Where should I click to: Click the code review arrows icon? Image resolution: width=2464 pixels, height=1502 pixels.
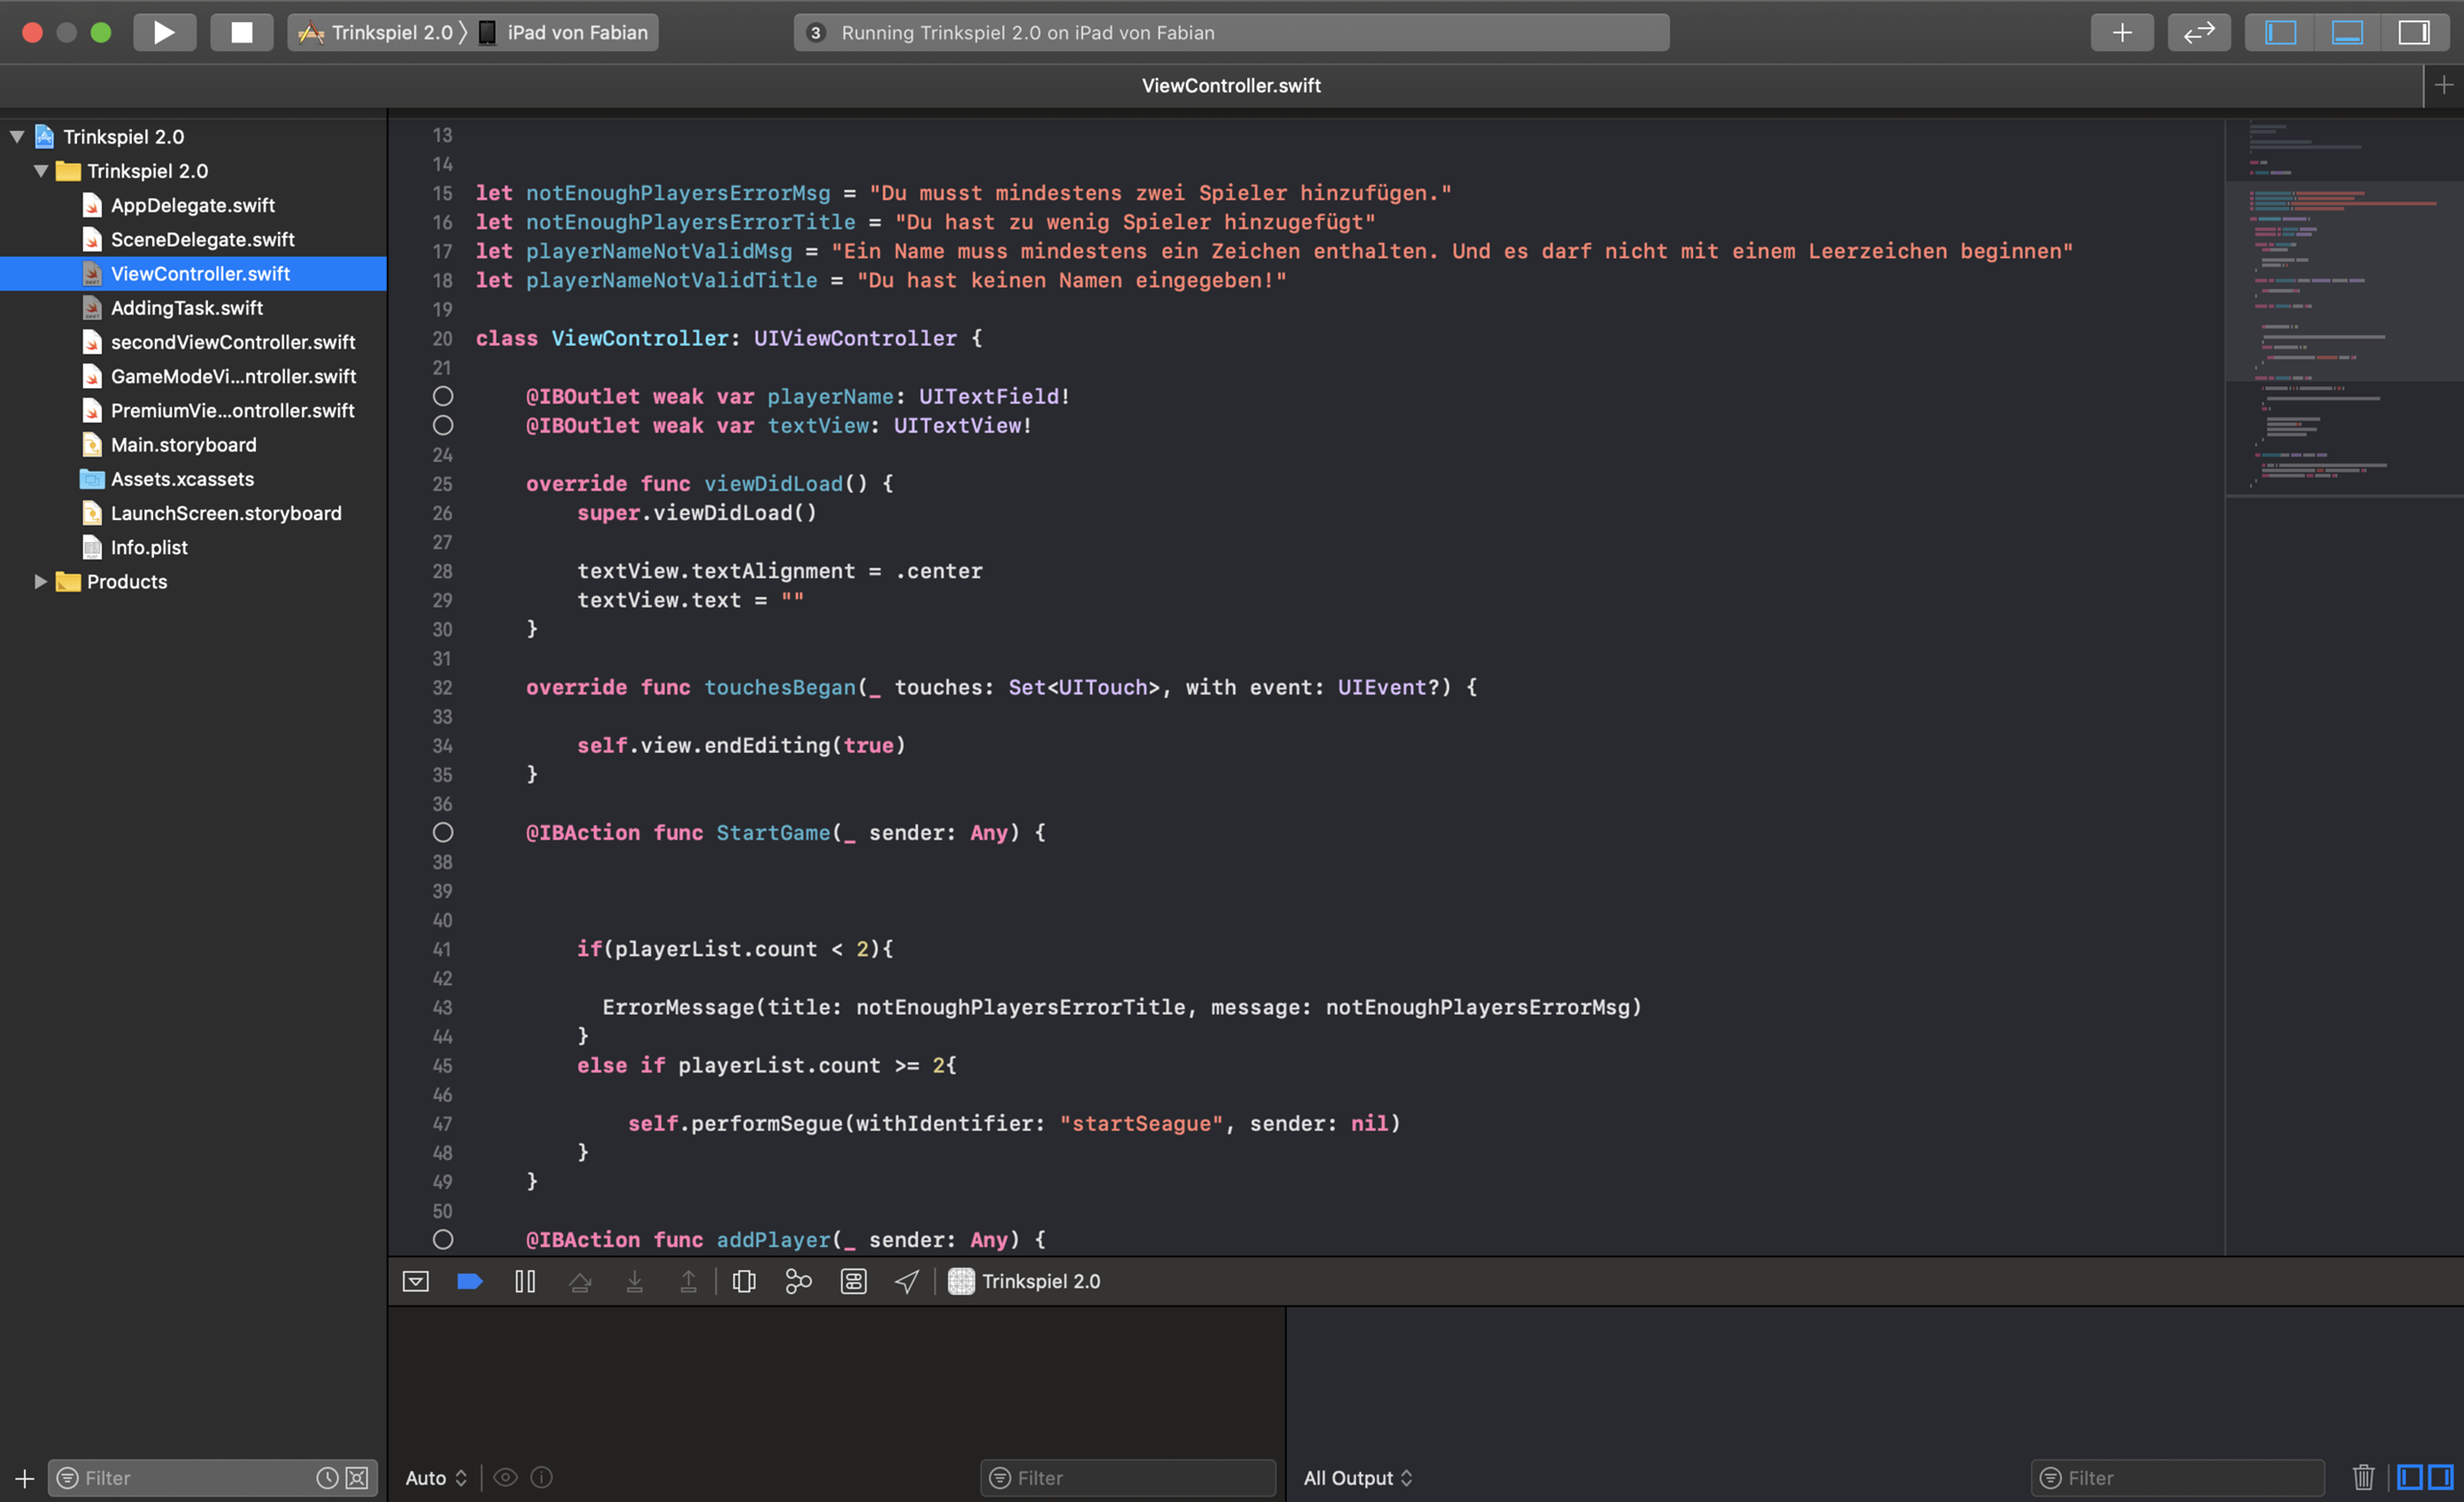click(x=2198, y=32)
